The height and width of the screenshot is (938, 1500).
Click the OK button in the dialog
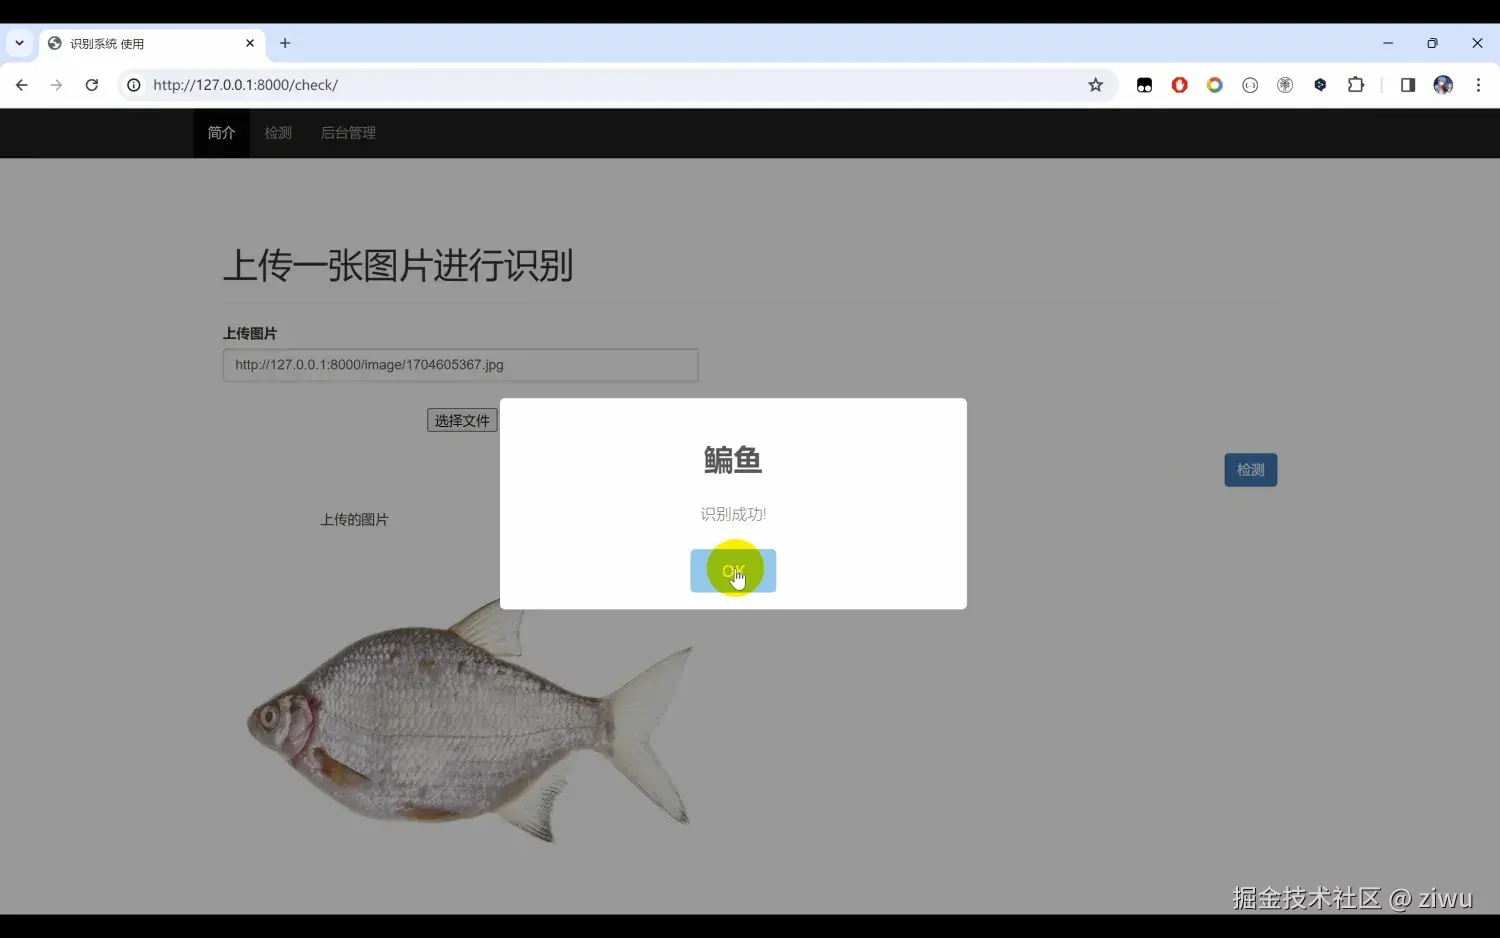(733, 570)
